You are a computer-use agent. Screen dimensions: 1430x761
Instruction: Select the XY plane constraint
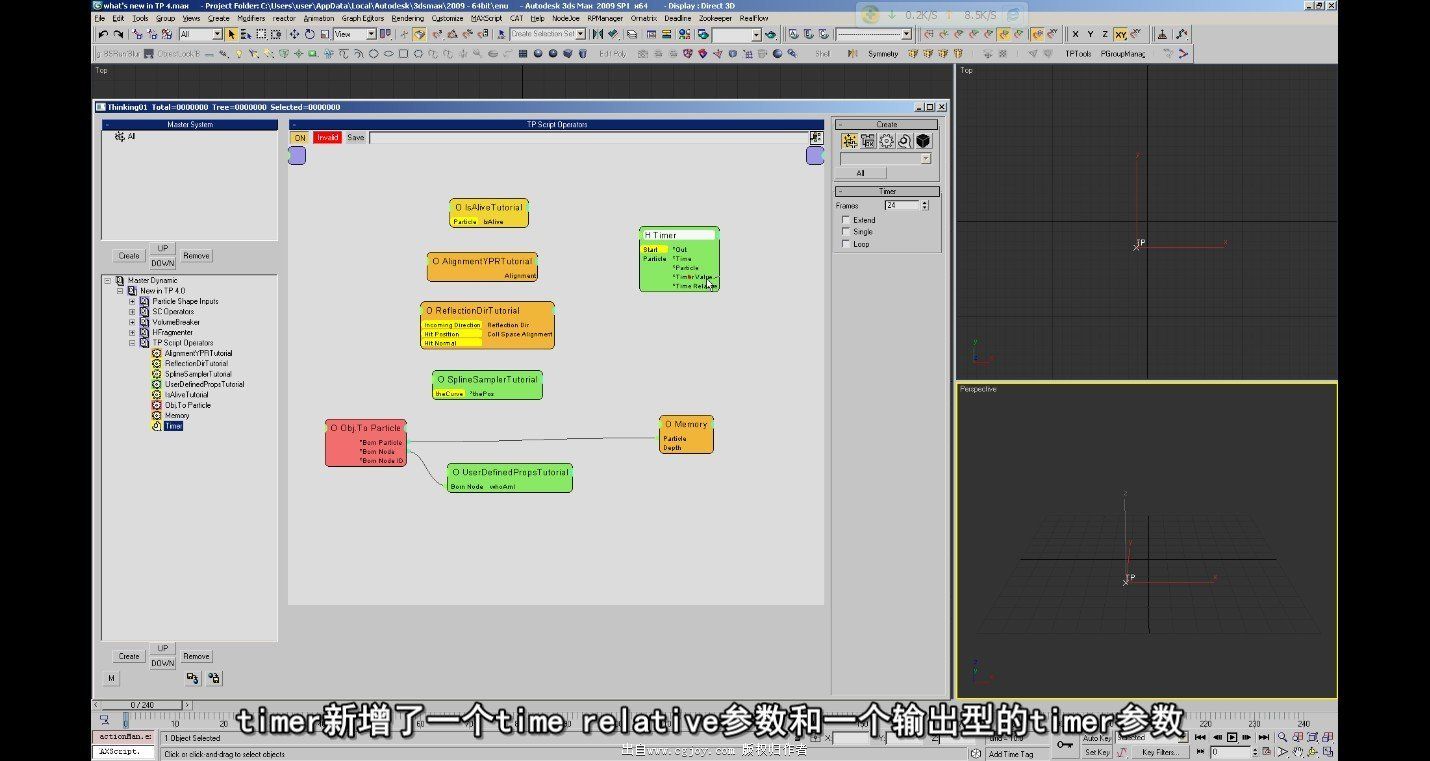pyautogui.click(x=1120, y=34)
